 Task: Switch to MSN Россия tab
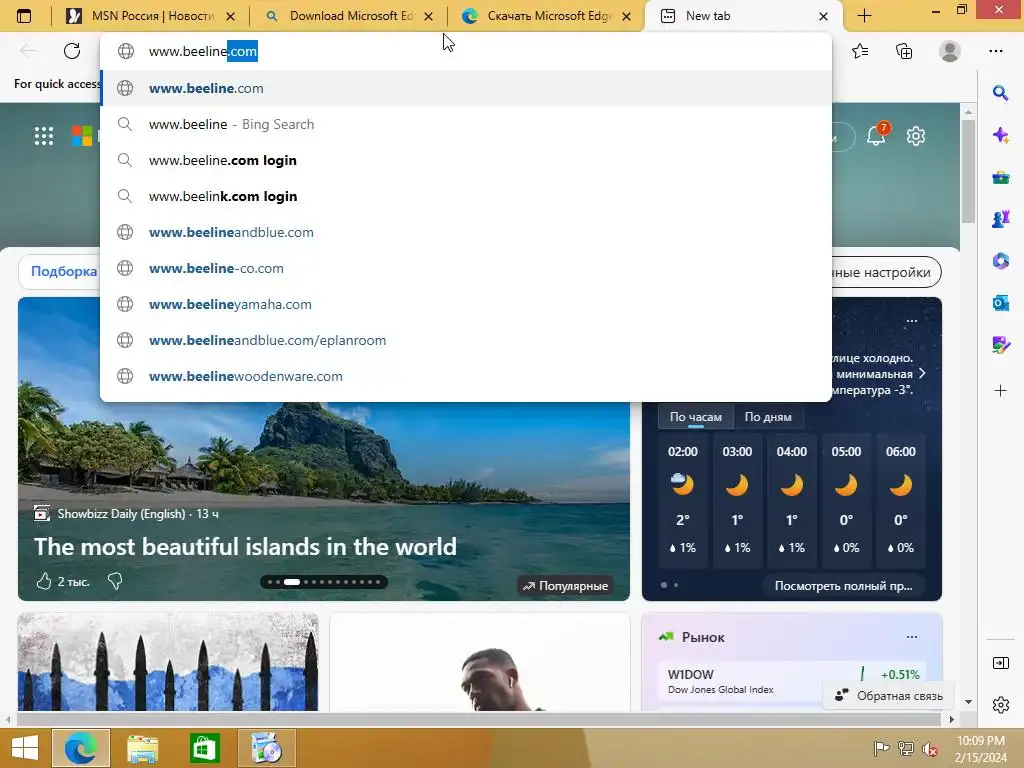click(x=153, y=16)
